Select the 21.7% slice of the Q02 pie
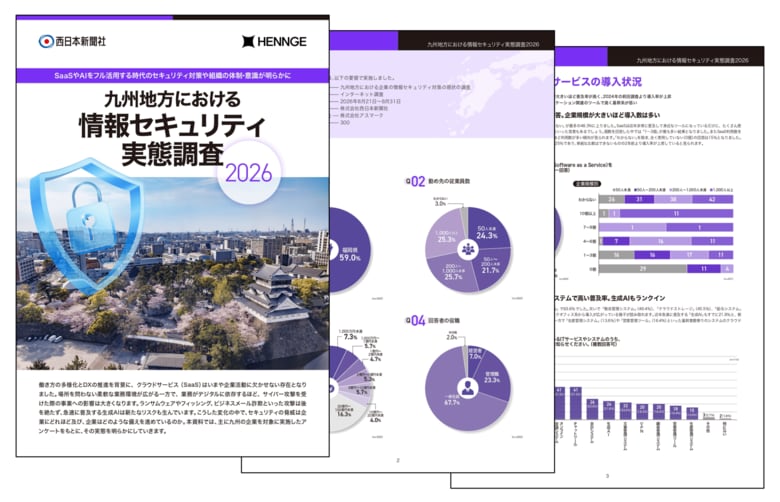 click(491, 266)
